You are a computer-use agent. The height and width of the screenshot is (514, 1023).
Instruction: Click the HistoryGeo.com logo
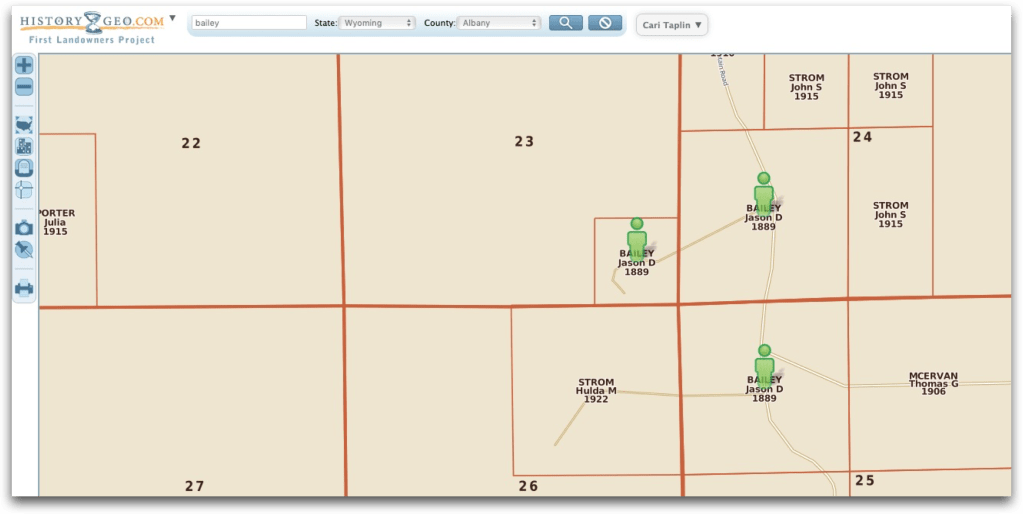[x=90, y=22]
